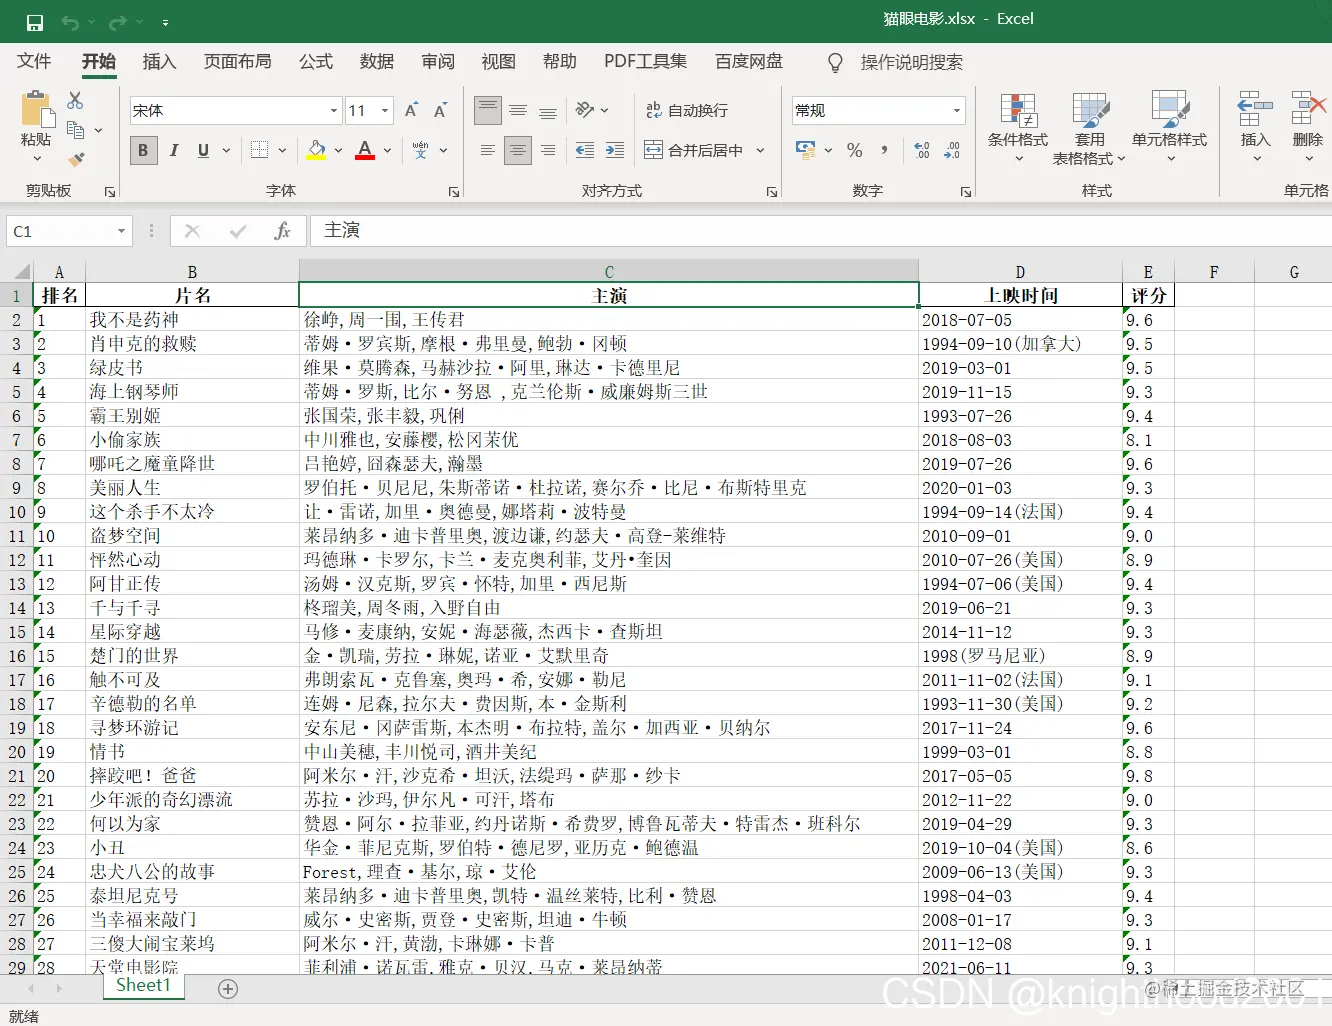1332x1026 pixels.
Task: Toggle Middle Align button
Action: click(518, 110)
